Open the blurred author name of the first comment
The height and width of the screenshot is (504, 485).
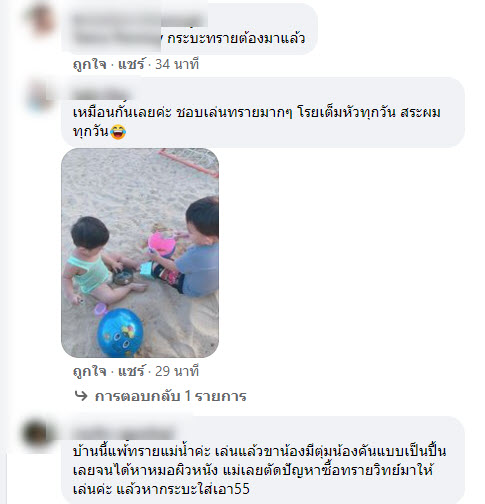(x=138, y=20)
